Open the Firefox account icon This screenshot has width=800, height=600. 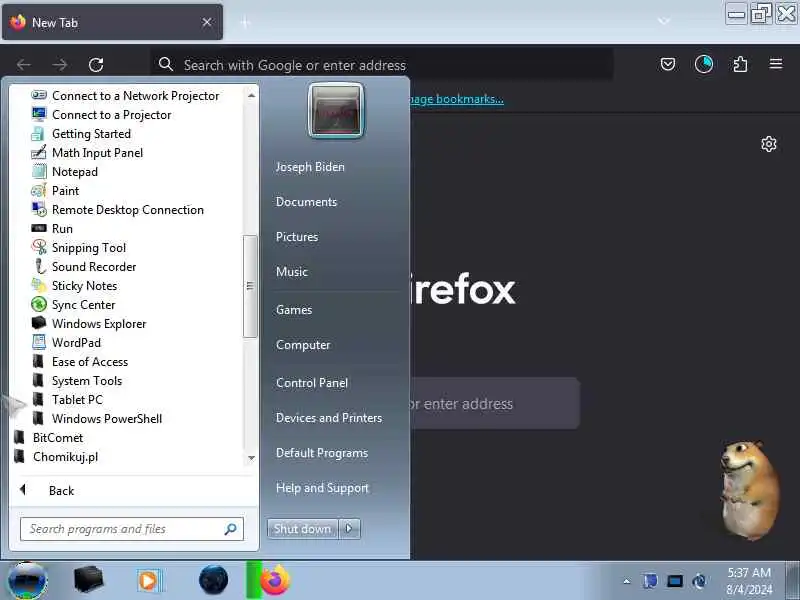pyautogui.click(x=704, y=64)
